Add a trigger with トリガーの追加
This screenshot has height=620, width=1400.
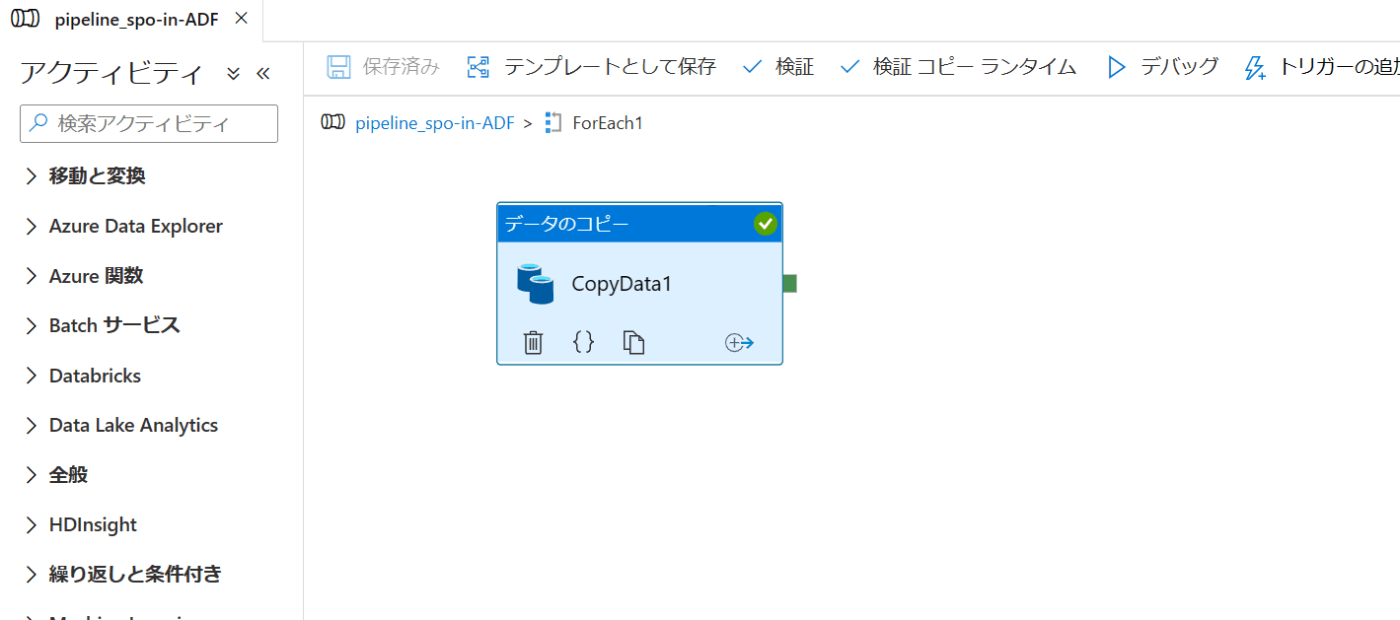[1322, 67]
